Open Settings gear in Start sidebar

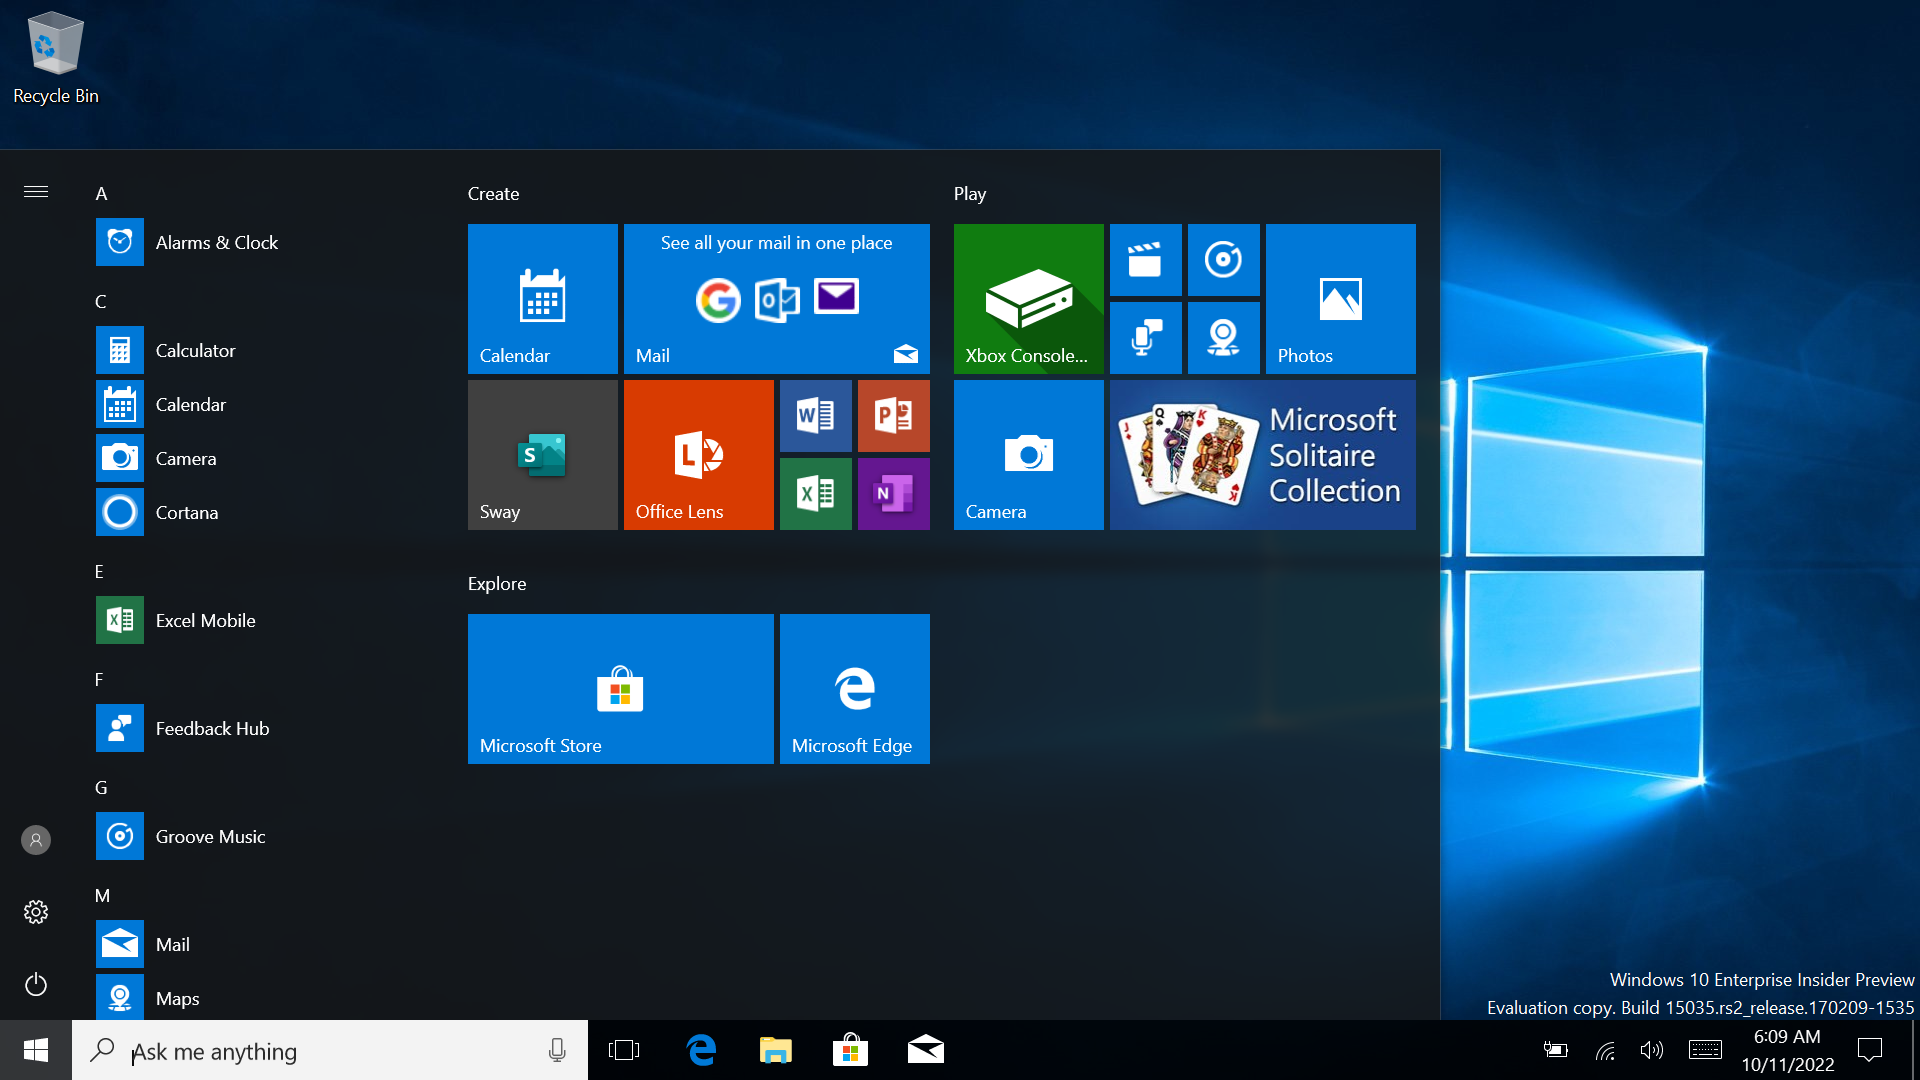pyautogui.click(x=36, y=912)
